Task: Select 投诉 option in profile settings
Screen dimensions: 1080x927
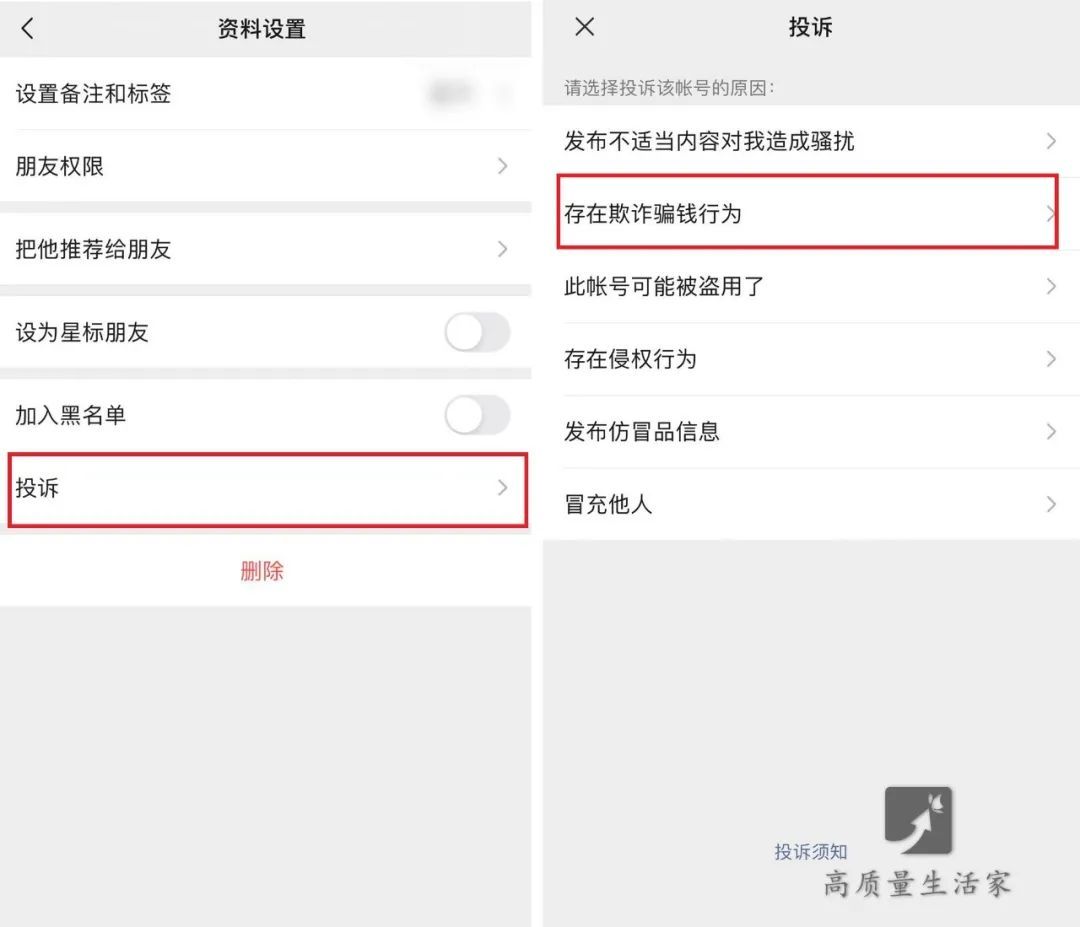Action: [x=268, y=490]
